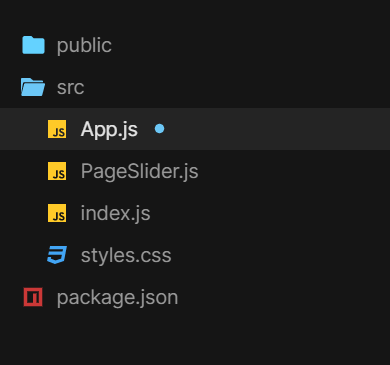Click the open folder icon beside src
This screenshot has height=365, width=390.
click(33, 87)
